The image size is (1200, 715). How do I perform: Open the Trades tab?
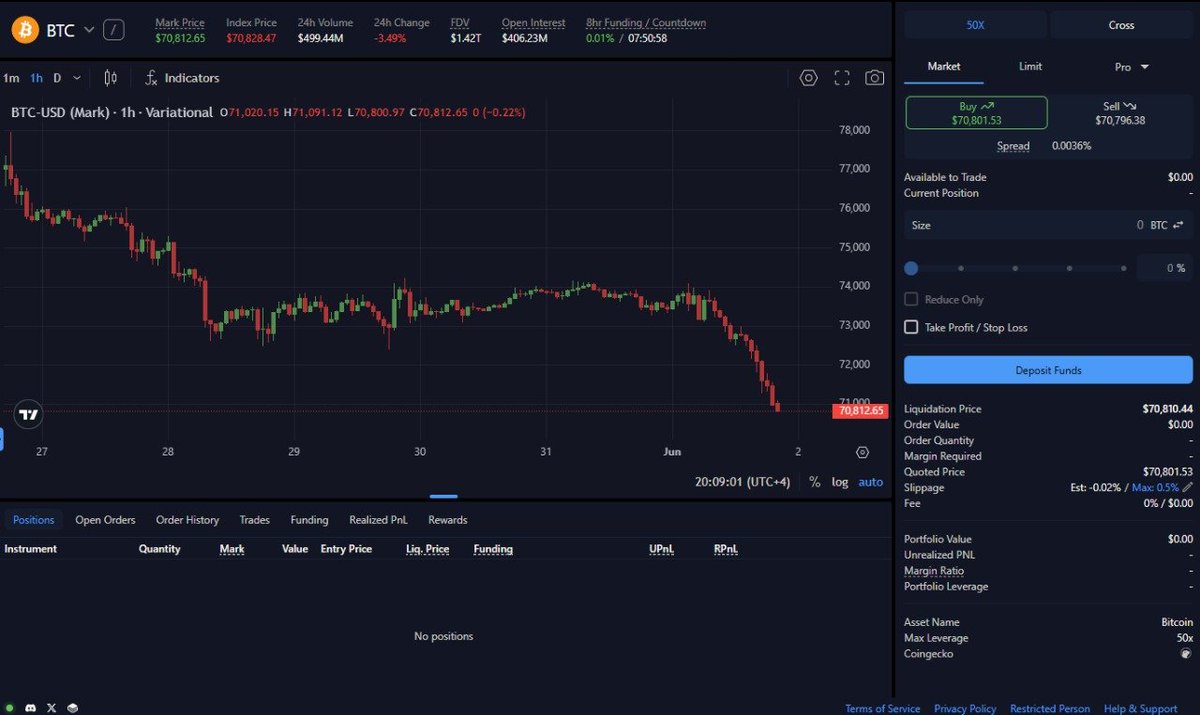pyautogui.click(x=255, y=520)
